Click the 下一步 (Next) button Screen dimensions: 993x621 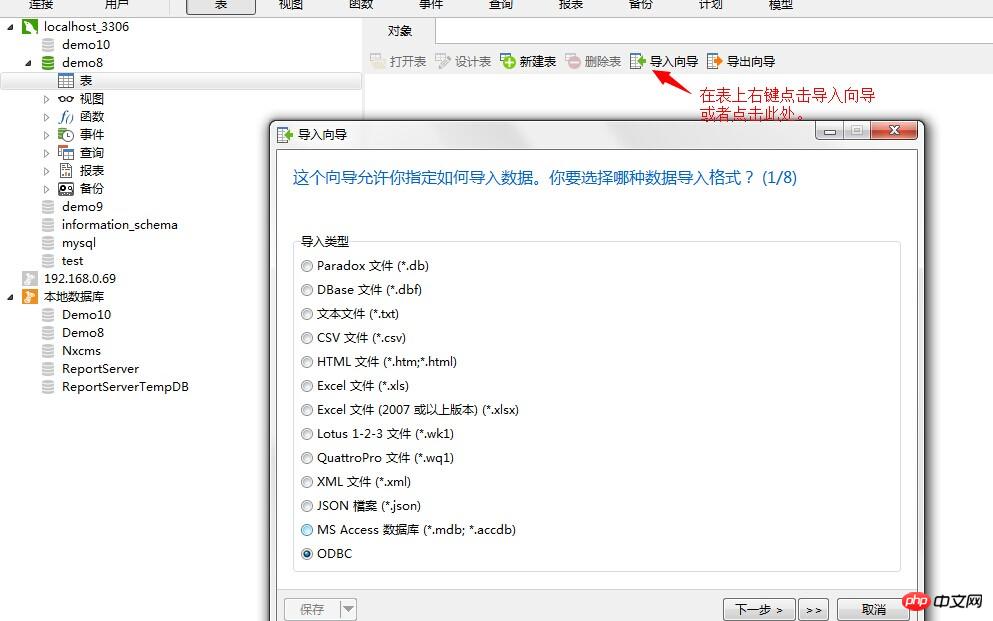[758, 608]
